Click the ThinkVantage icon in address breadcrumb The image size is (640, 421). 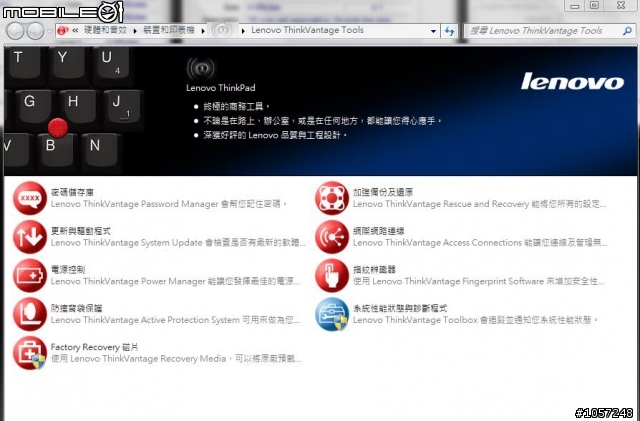click(222, 30)
